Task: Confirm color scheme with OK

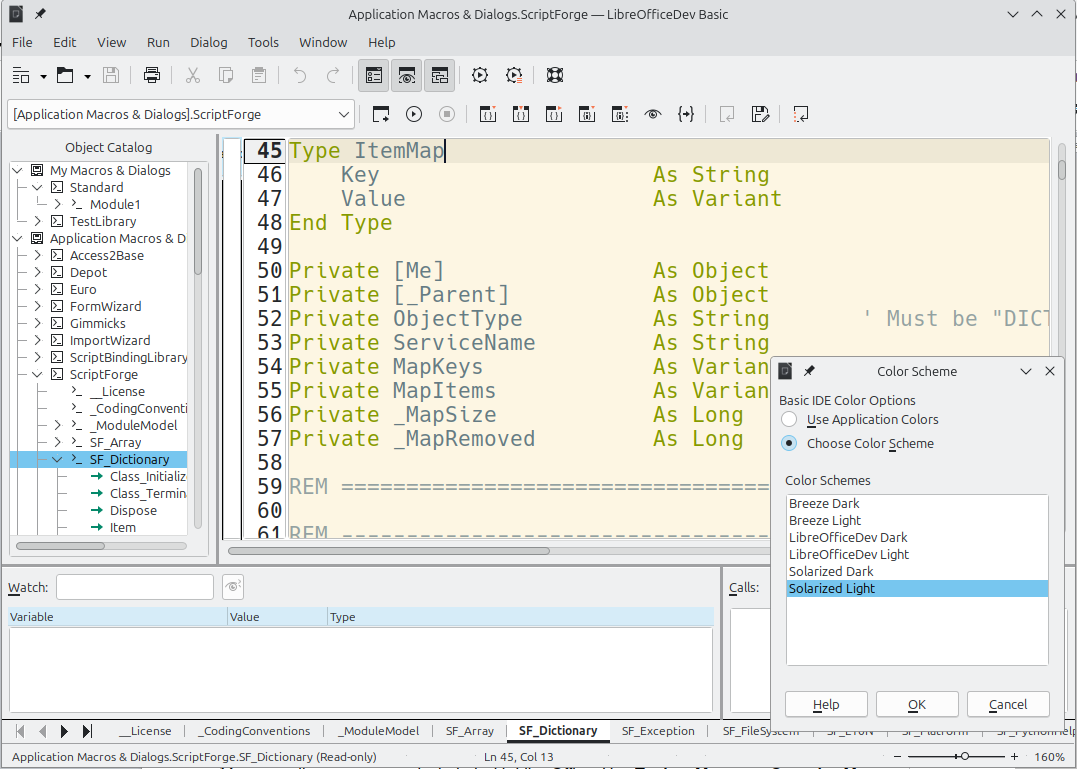Action: (916, 704)
